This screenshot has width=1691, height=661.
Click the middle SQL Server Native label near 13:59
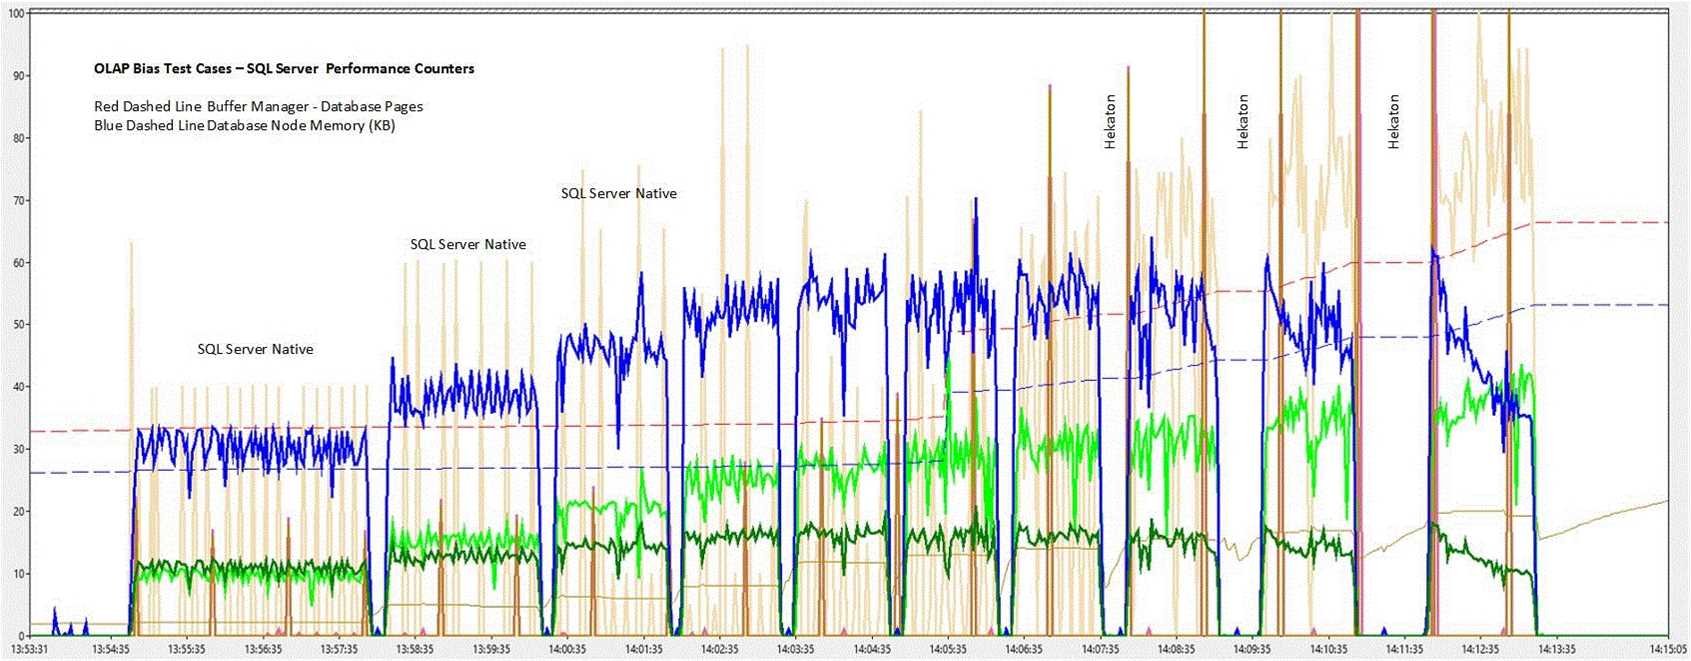(468, 244)
